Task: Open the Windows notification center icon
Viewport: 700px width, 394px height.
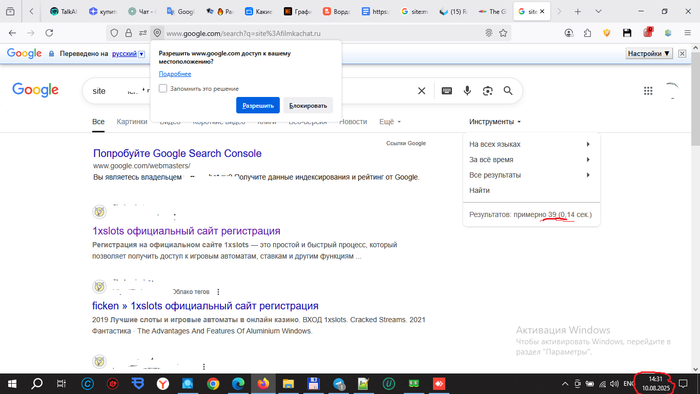Action: pos(683,384)
